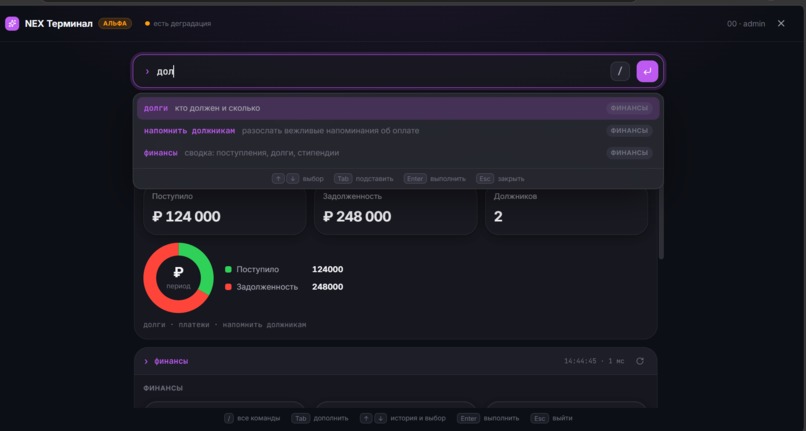Click the legend value 248000
This screenshot has height=431, width=806.
pyautogui.click(x=327, y=287)
